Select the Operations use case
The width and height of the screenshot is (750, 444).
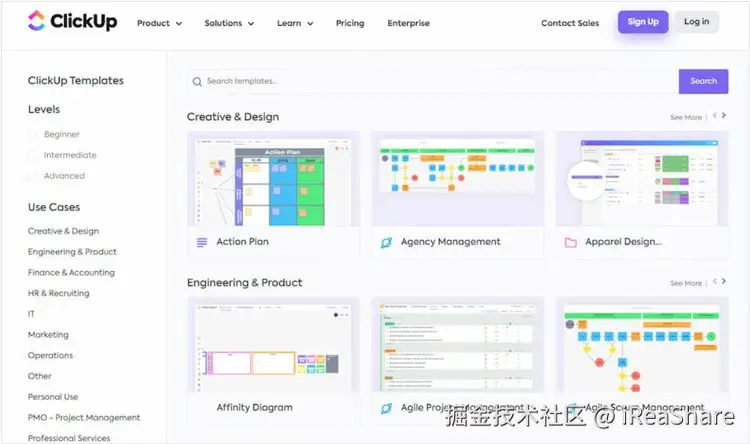point(50,355)
